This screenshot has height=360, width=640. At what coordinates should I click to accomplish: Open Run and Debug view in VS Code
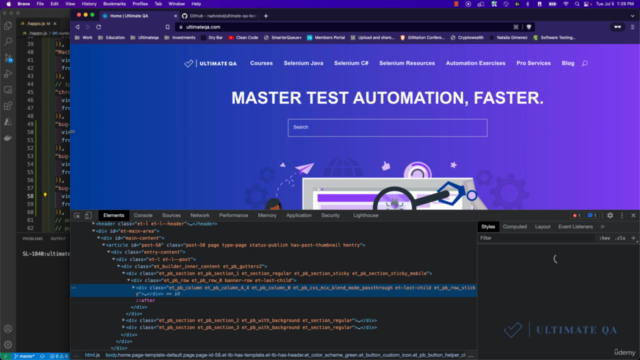(x=8, y=74)
